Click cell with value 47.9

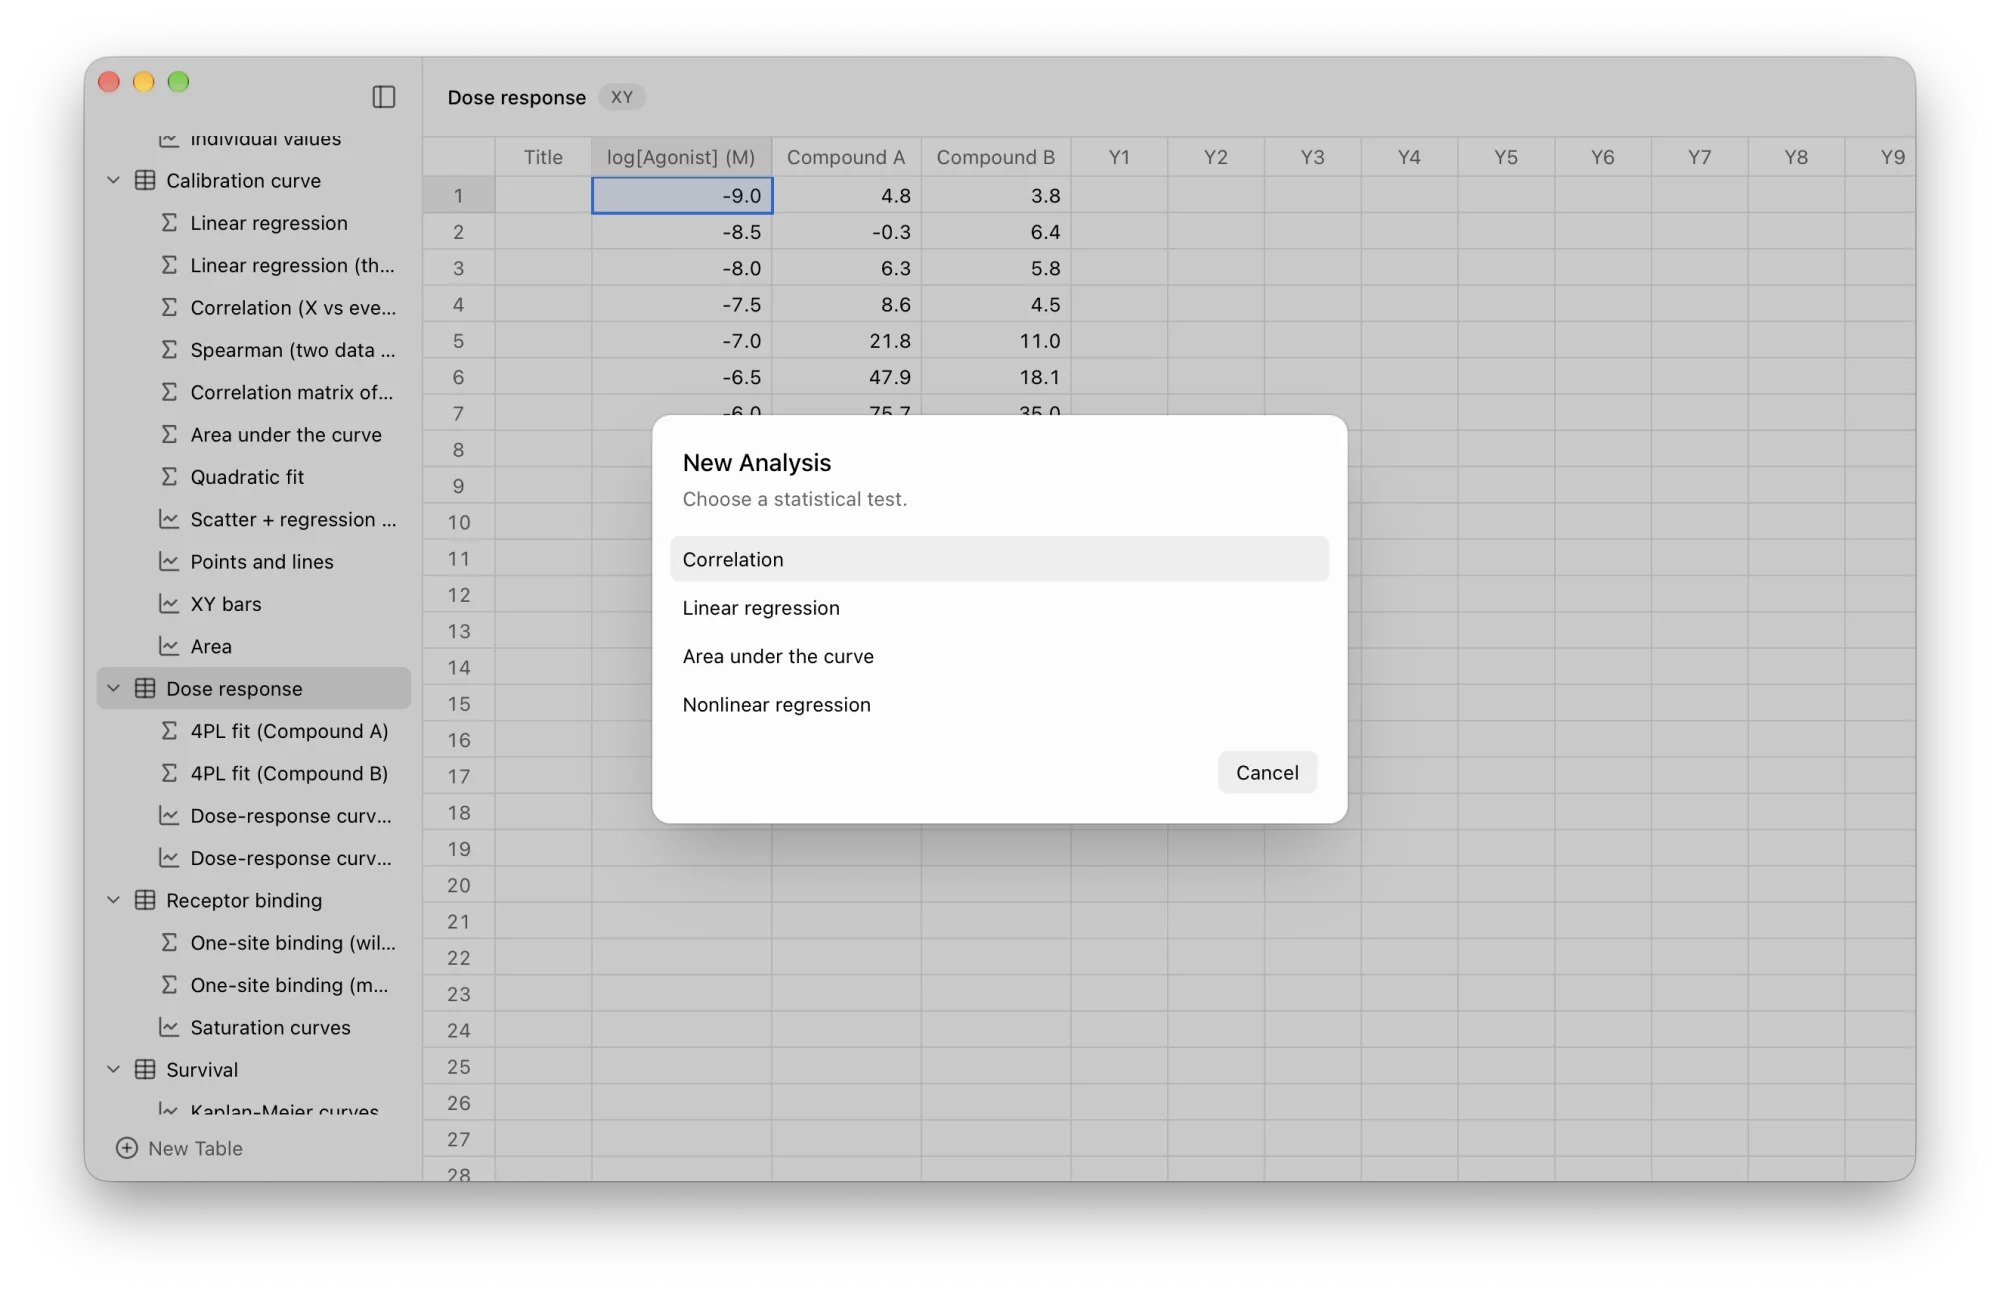[846, 377]
